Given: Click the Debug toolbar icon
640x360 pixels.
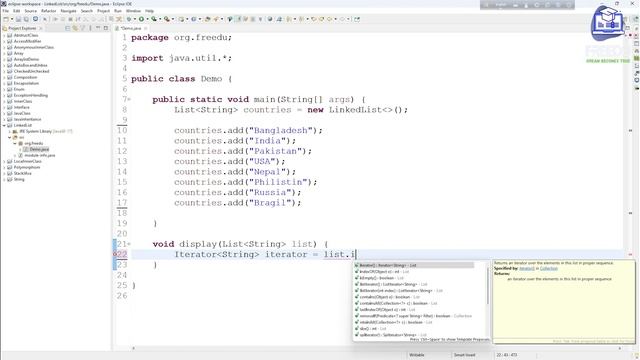Looking at the screenshot, I should 129,19.
